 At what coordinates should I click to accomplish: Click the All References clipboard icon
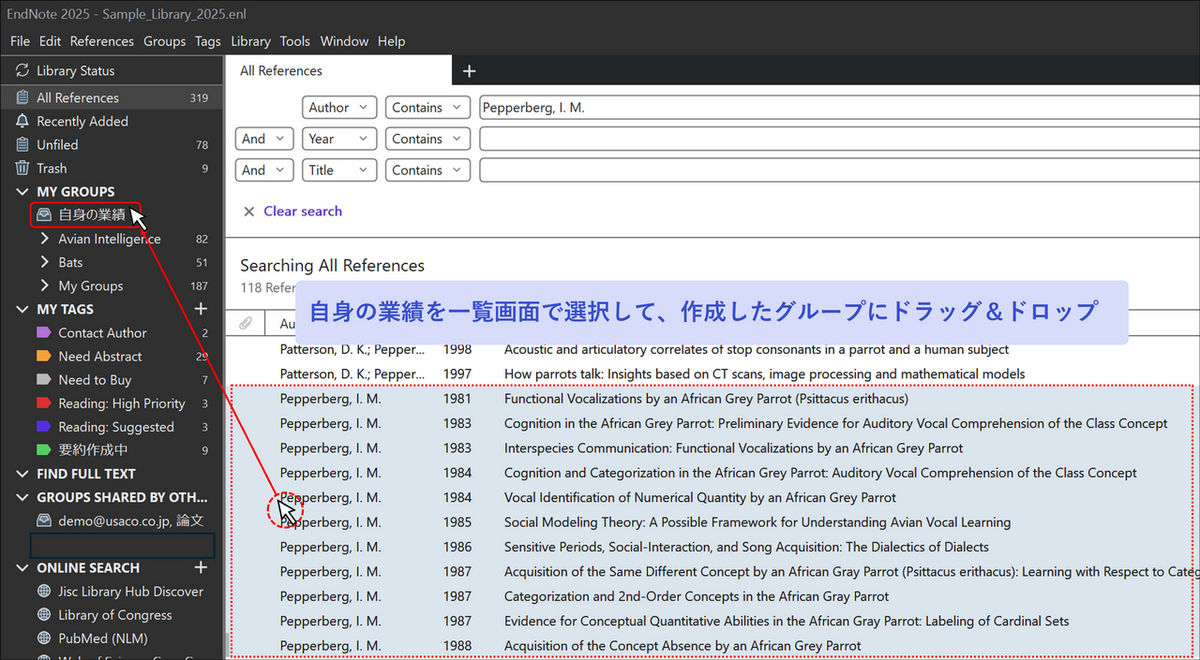tap(22, 98)
